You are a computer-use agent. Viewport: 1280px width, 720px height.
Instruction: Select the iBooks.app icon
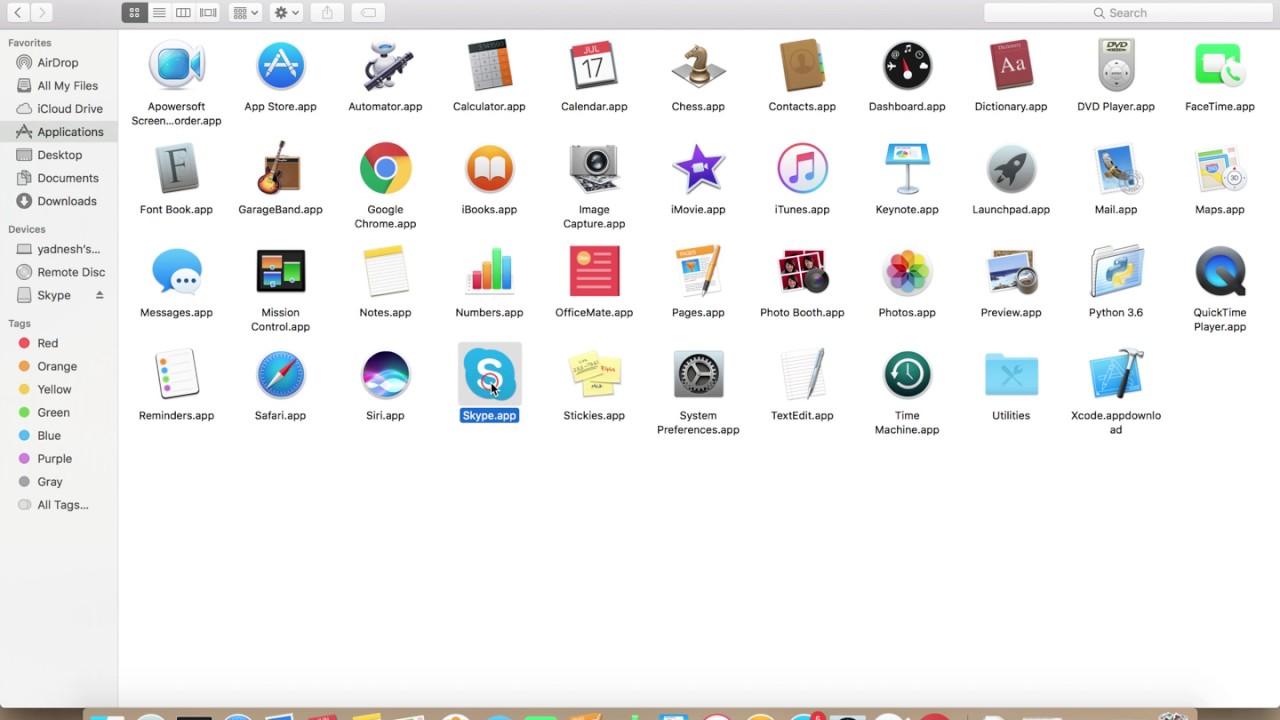point(489,169)
